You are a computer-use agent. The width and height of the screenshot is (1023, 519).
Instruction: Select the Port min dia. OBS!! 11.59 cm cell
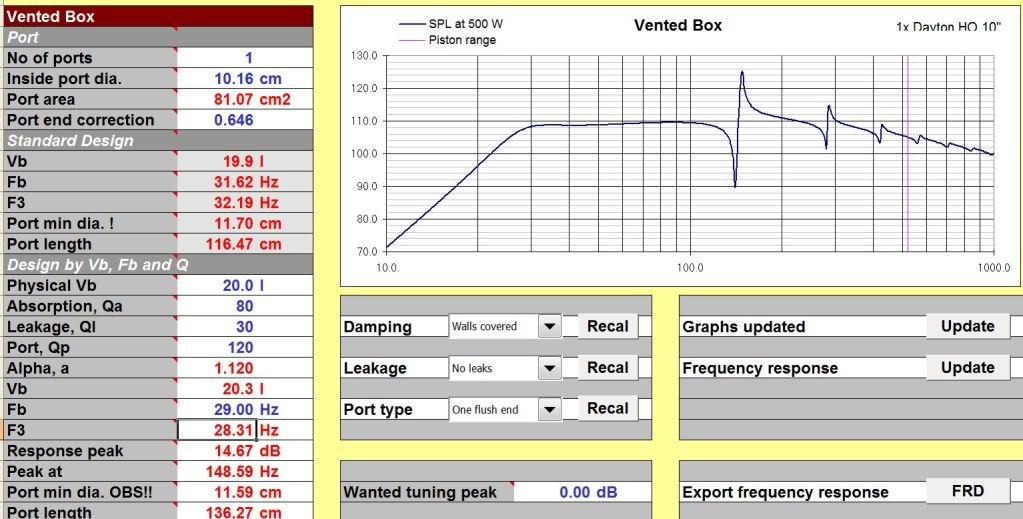click(245, 492)
